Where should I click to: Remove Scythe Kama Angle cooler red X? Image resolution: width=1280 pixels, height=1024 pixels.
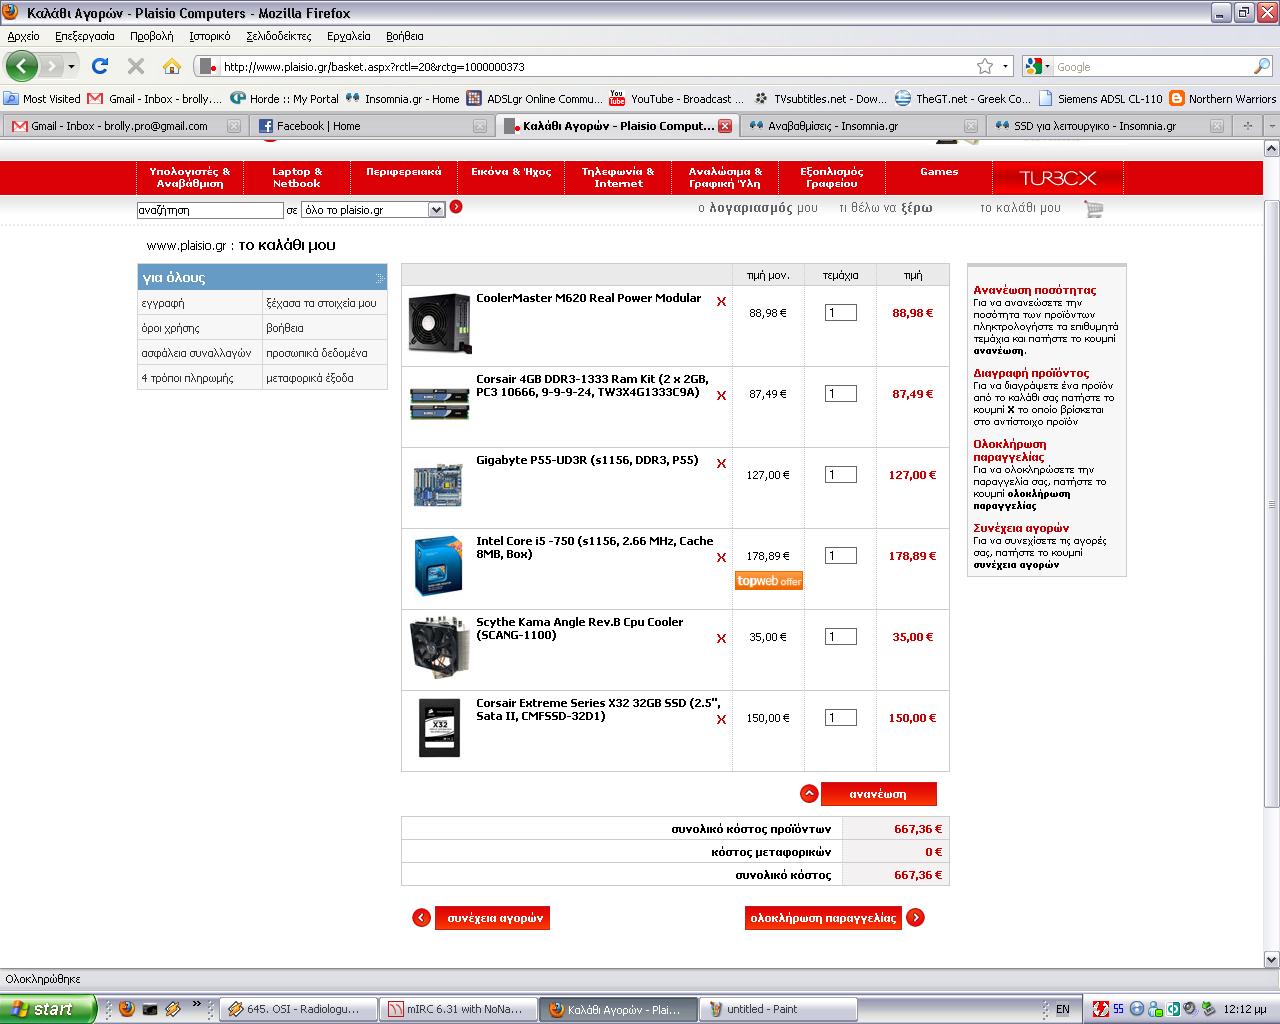pyautogui.click(x=721, y=638)
